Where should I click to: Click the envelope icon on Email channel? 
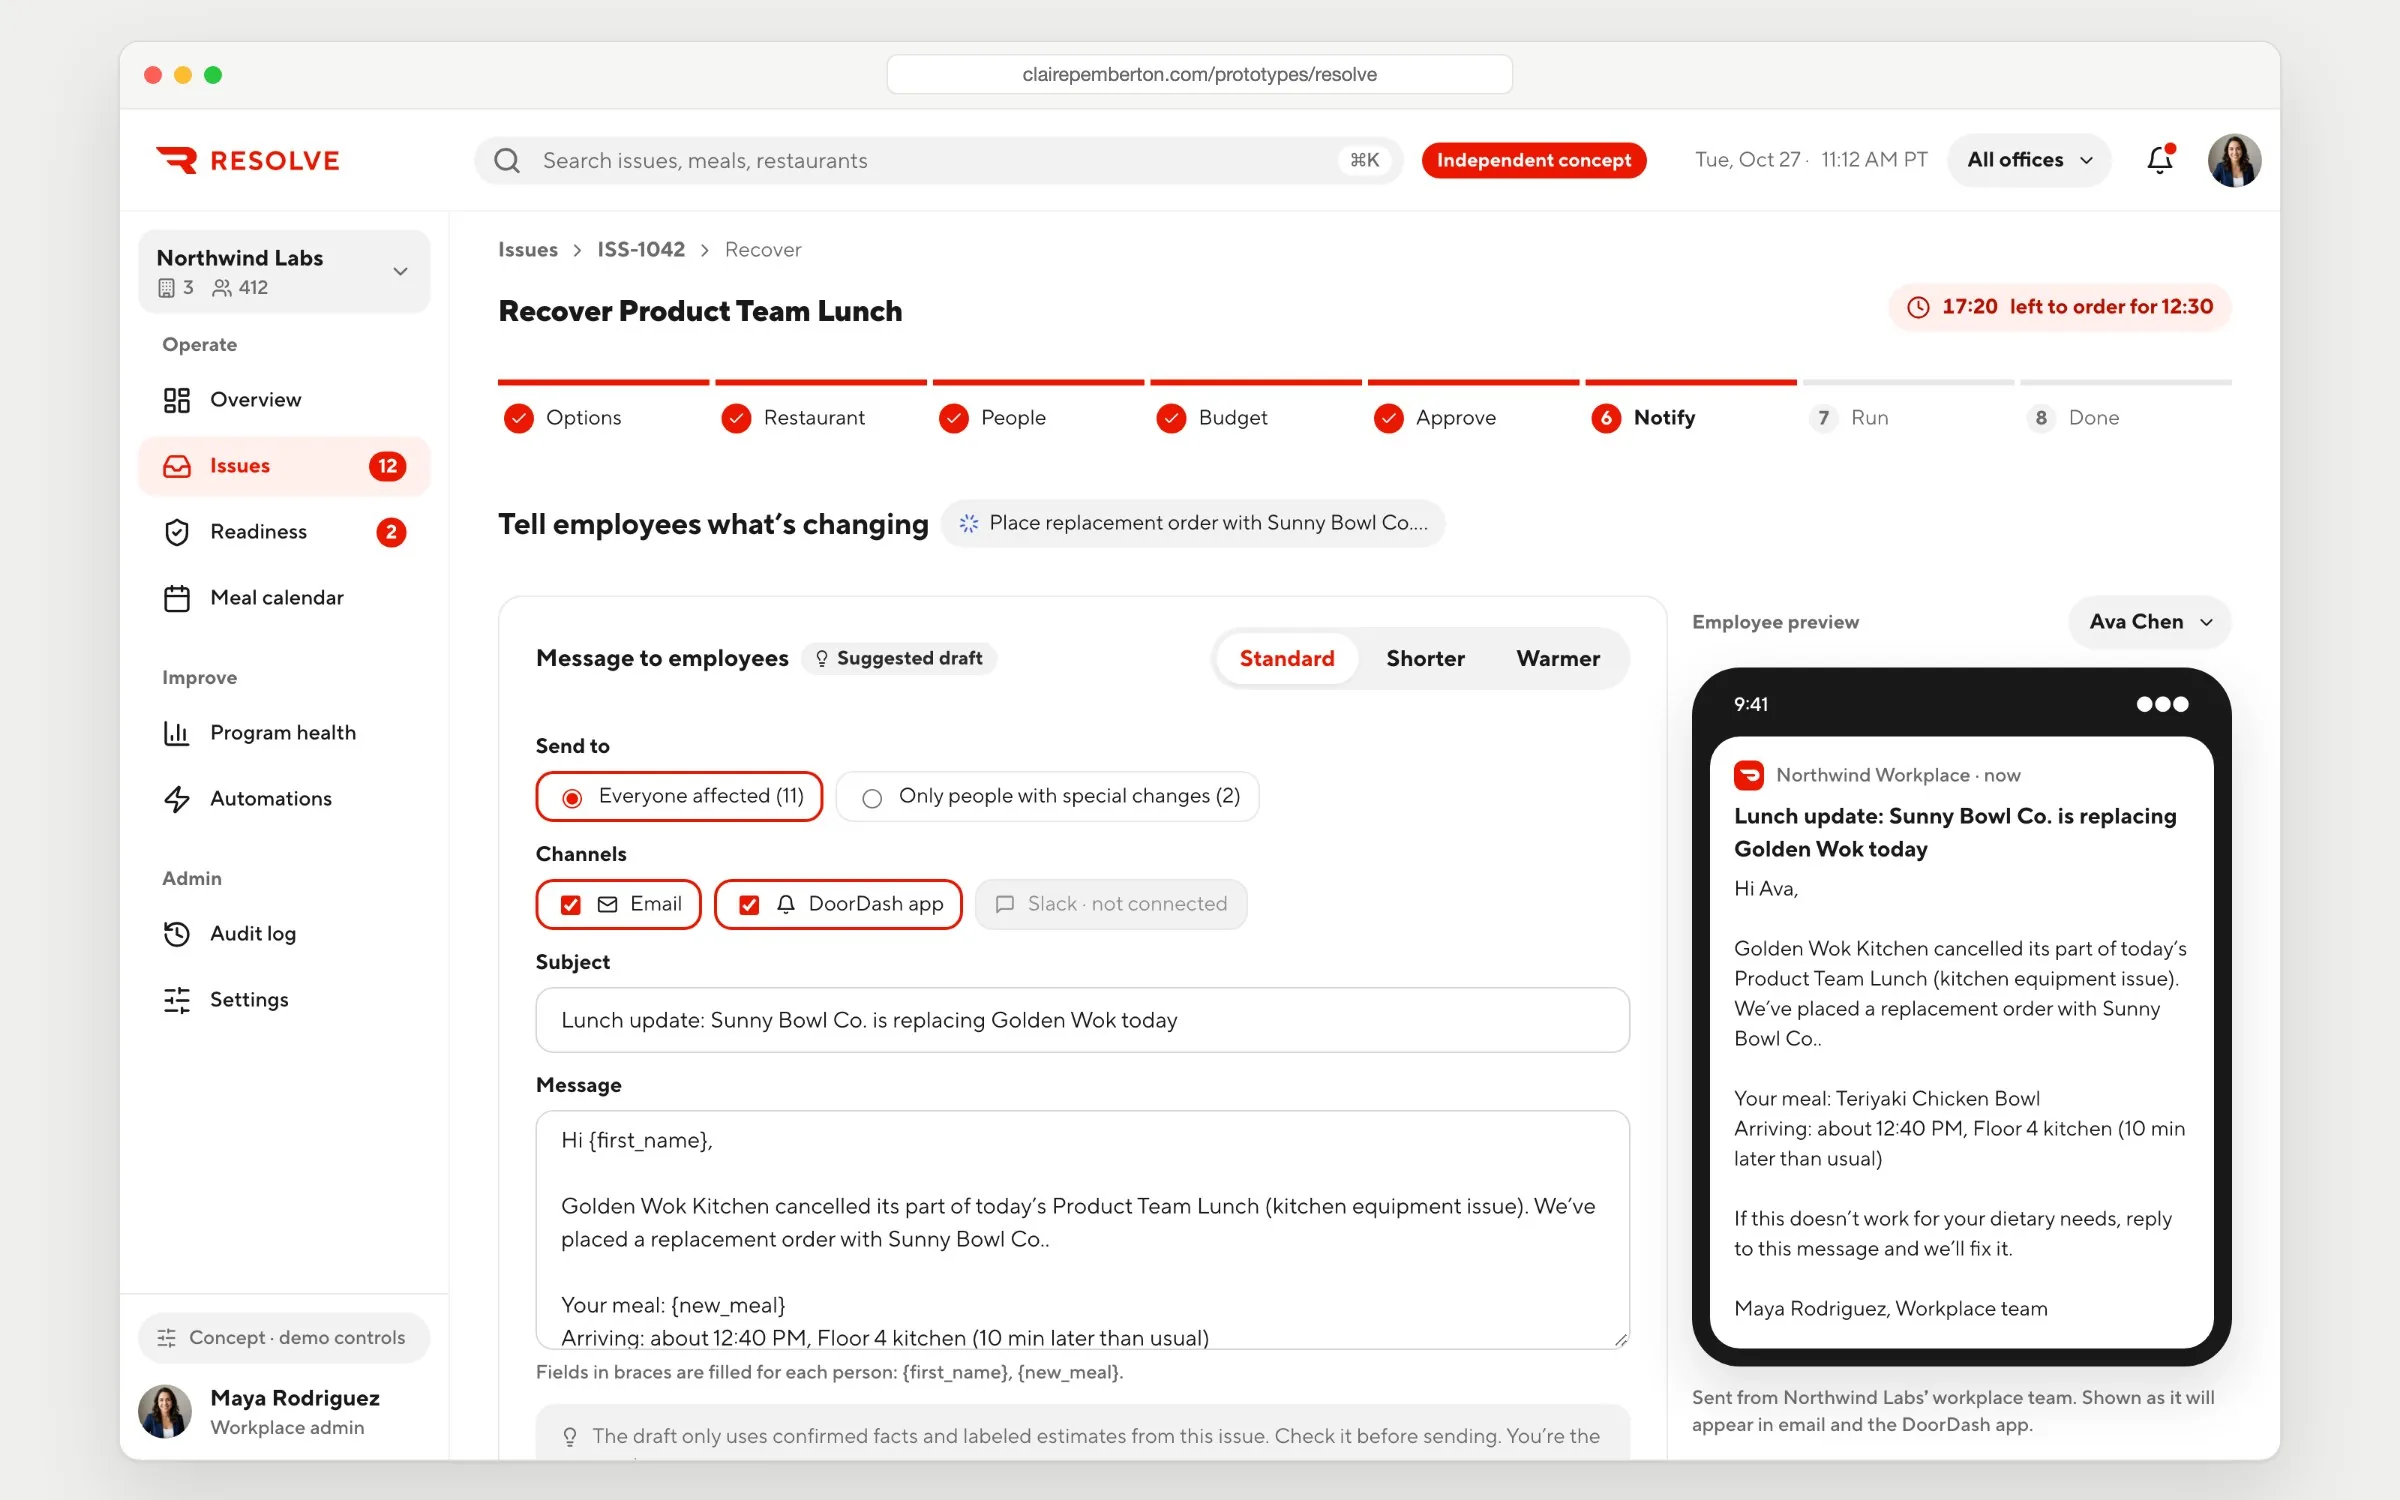607,904
